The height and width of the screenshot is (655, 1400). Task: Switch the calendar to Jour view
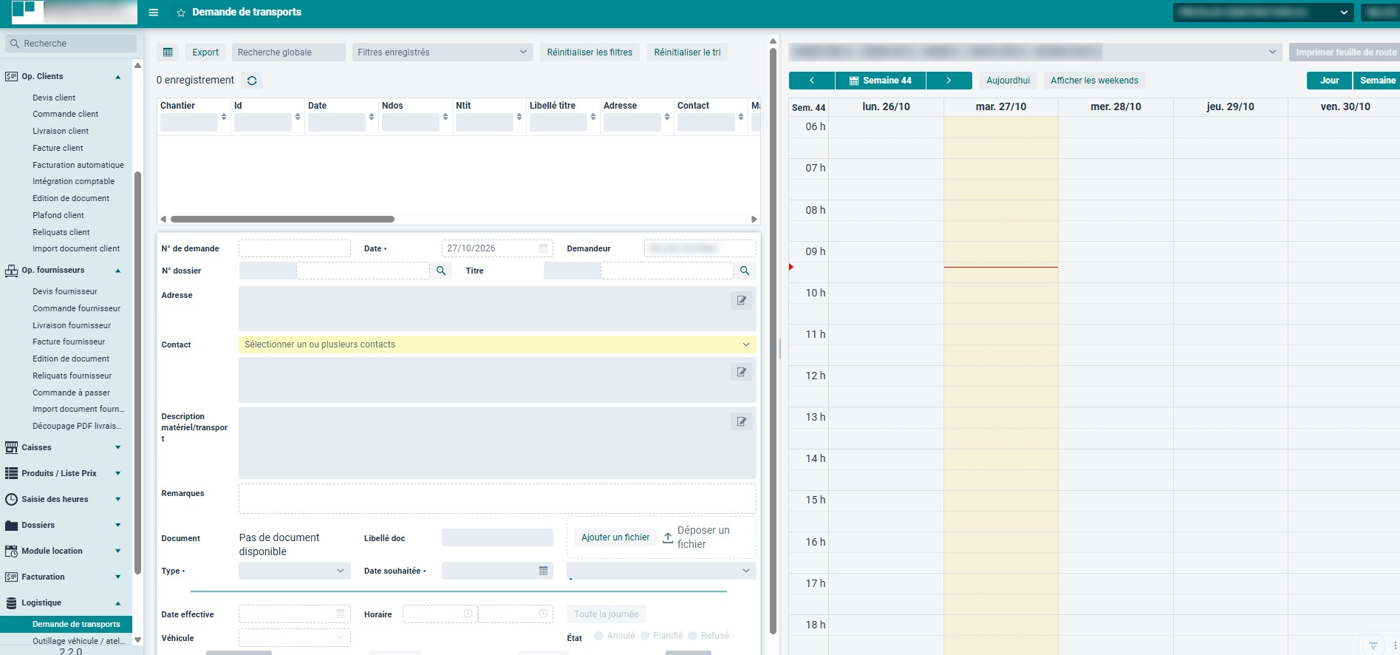click(1329, 81)
